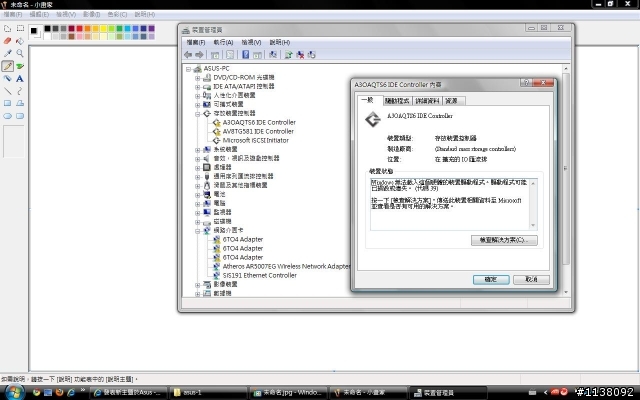
Task: Select the Magnifier tool in Paint
Action: pos(20,53)
